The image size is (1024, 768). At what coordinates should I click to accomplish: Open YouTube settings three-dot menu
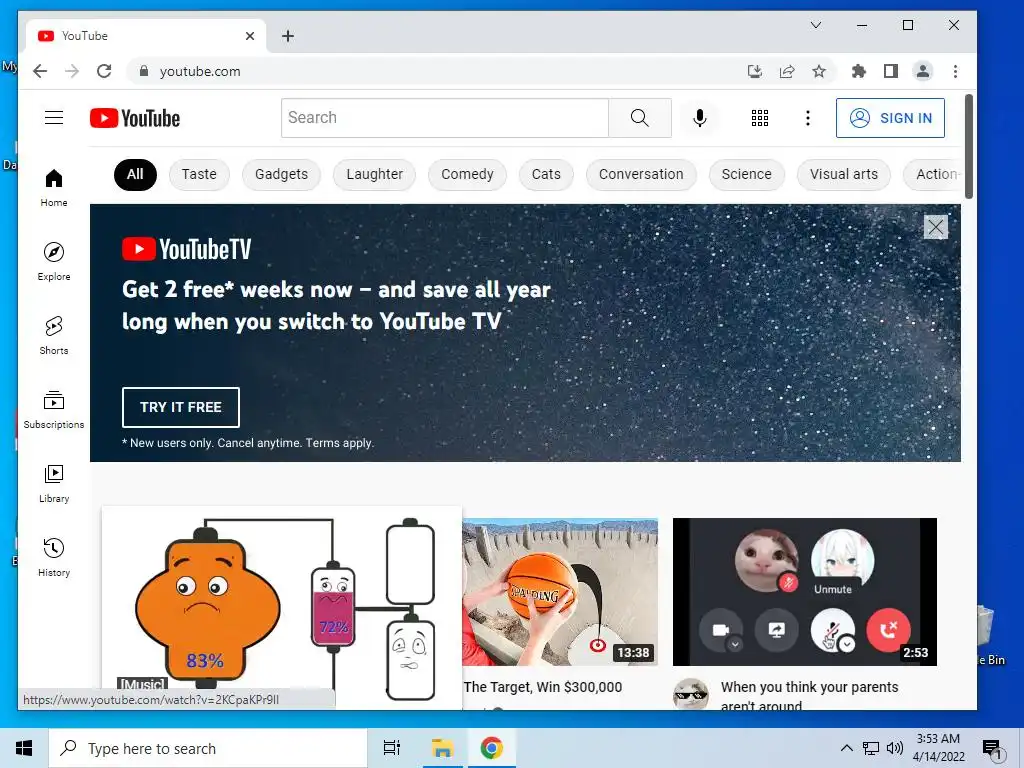click(x=808, y=118)
